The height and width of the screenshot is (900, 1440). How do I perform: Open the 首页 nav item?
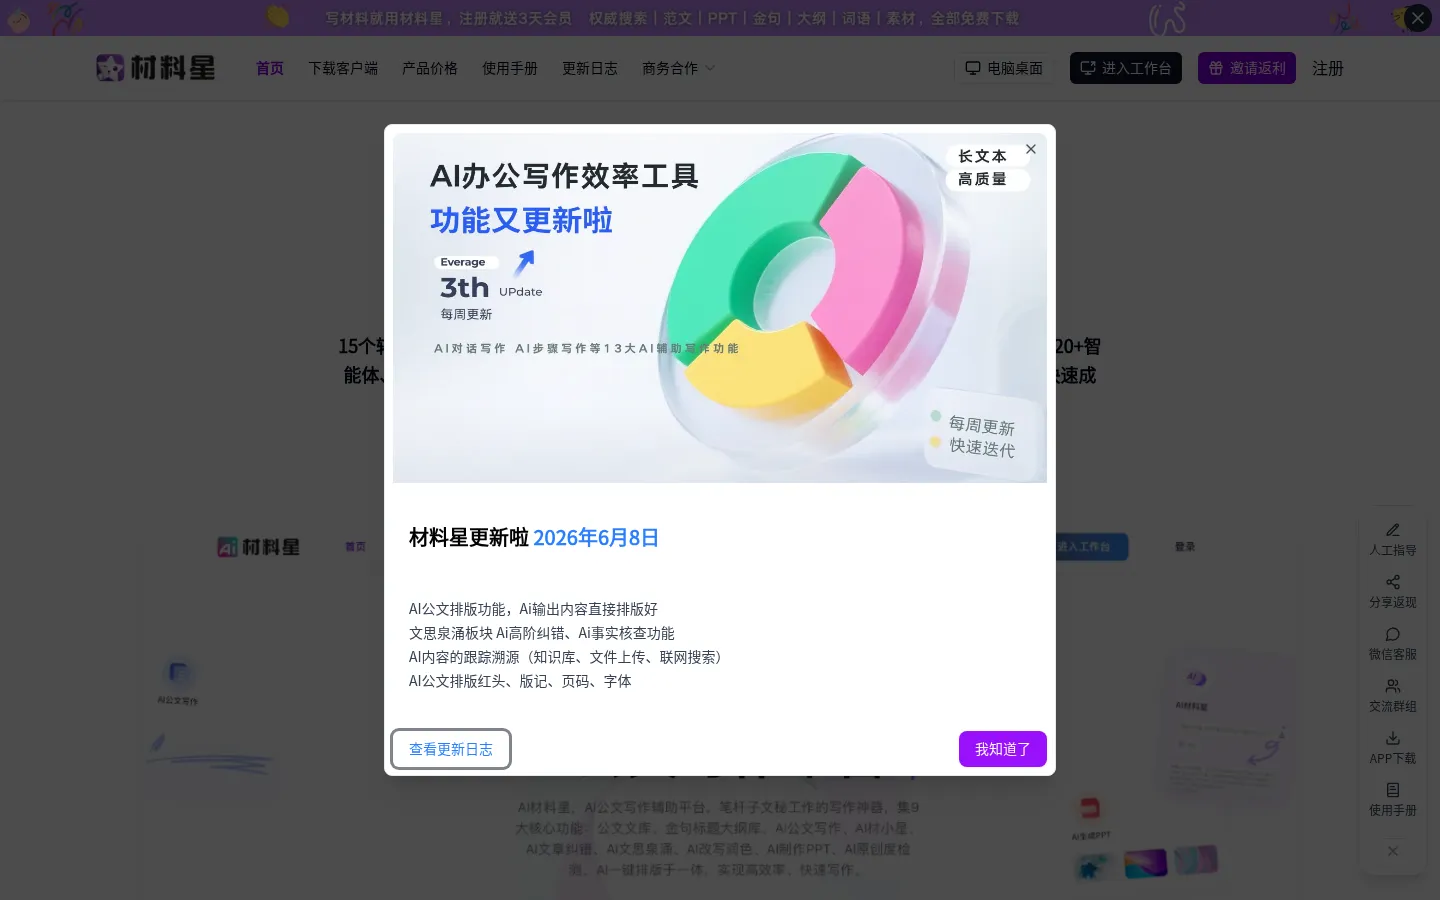coord(270,68)
